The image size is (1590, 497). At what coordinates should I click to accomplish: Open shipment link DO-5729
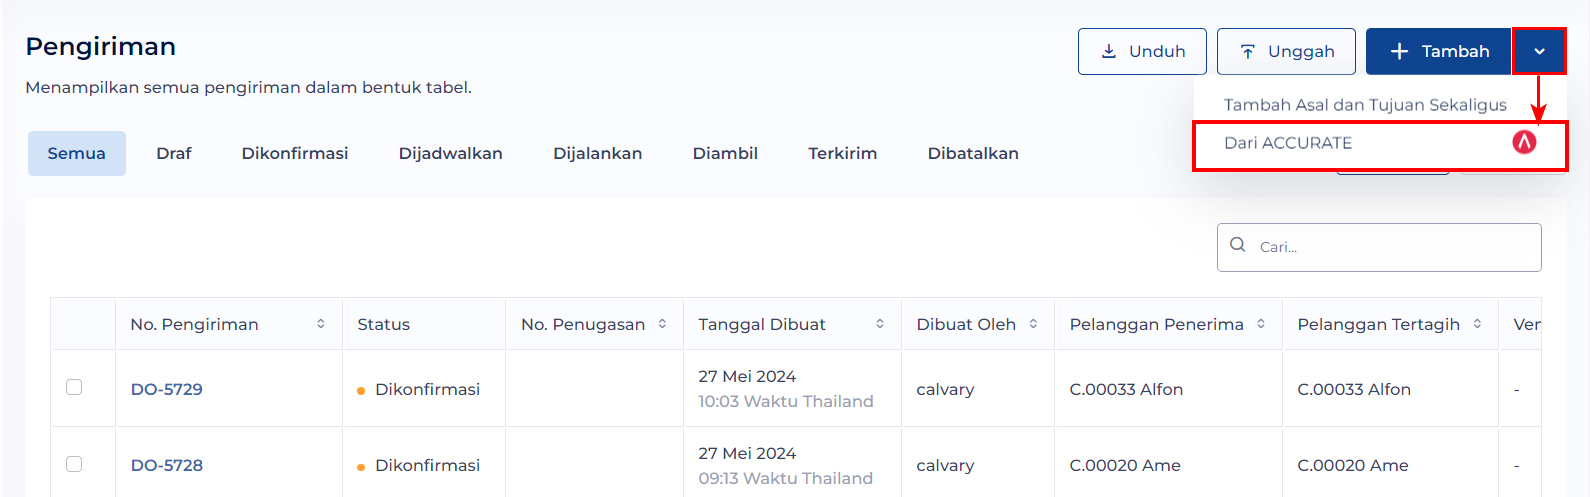click(167, 389)
